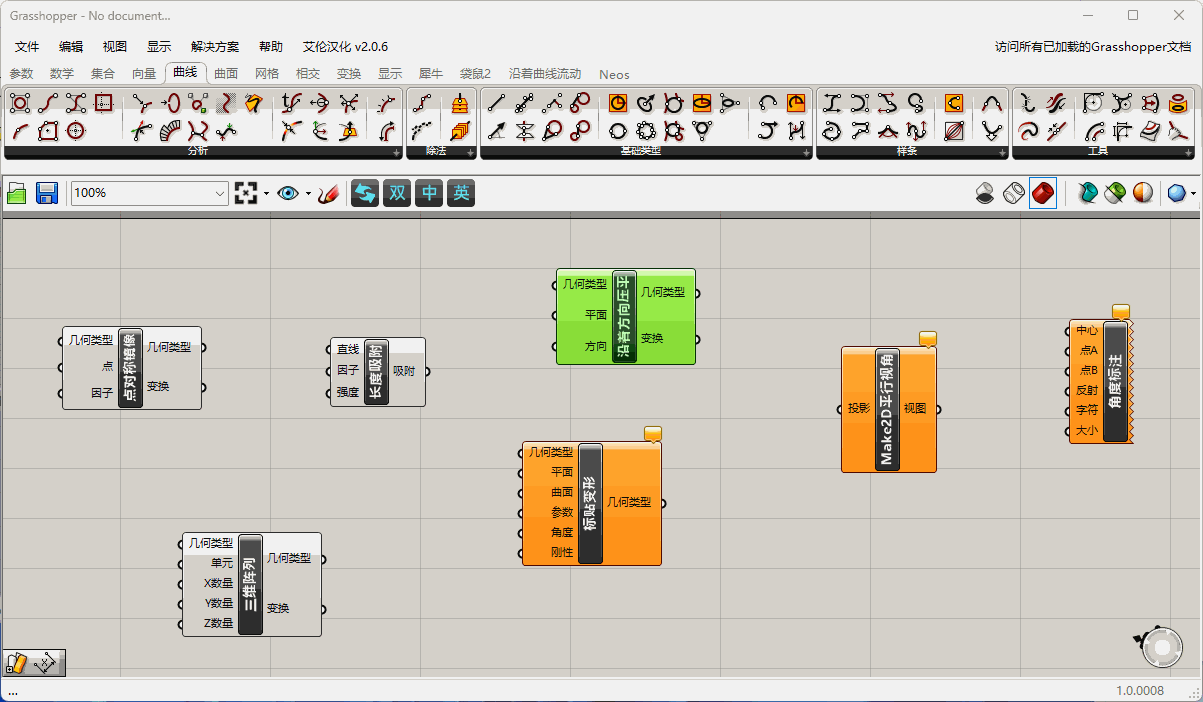The height and width of the screenshot is (702, 1203).
Task: Click the circle component icon with orange background
Action: 618,103
